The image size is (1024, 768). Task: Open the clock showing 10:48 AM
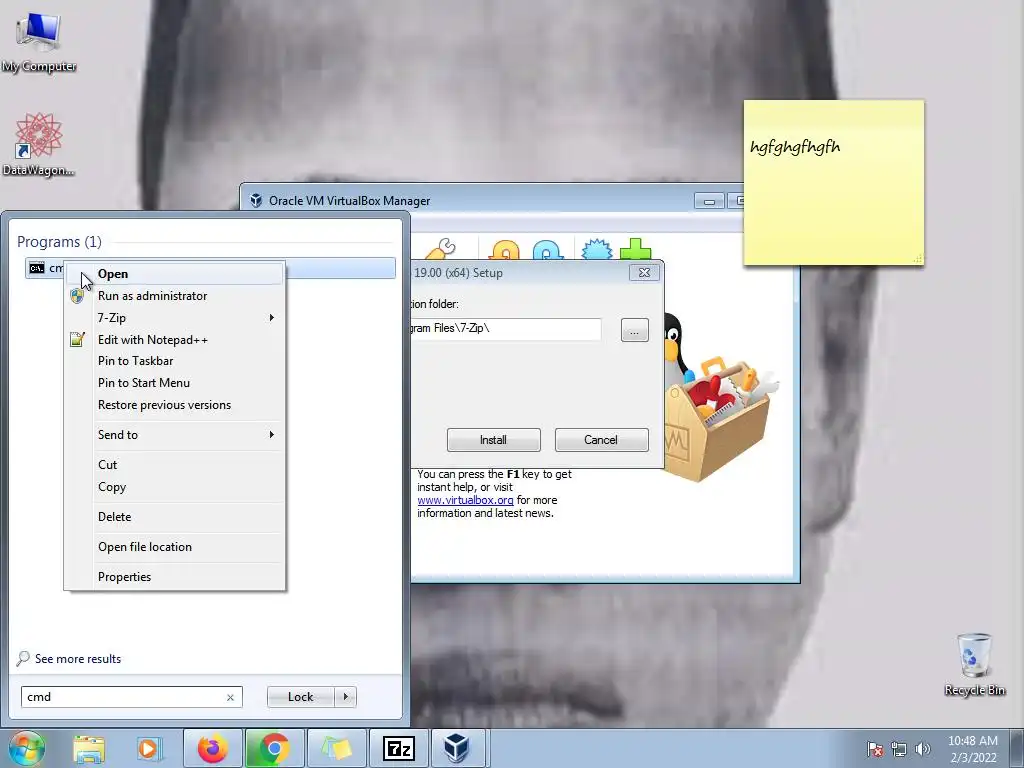[972, 749]
